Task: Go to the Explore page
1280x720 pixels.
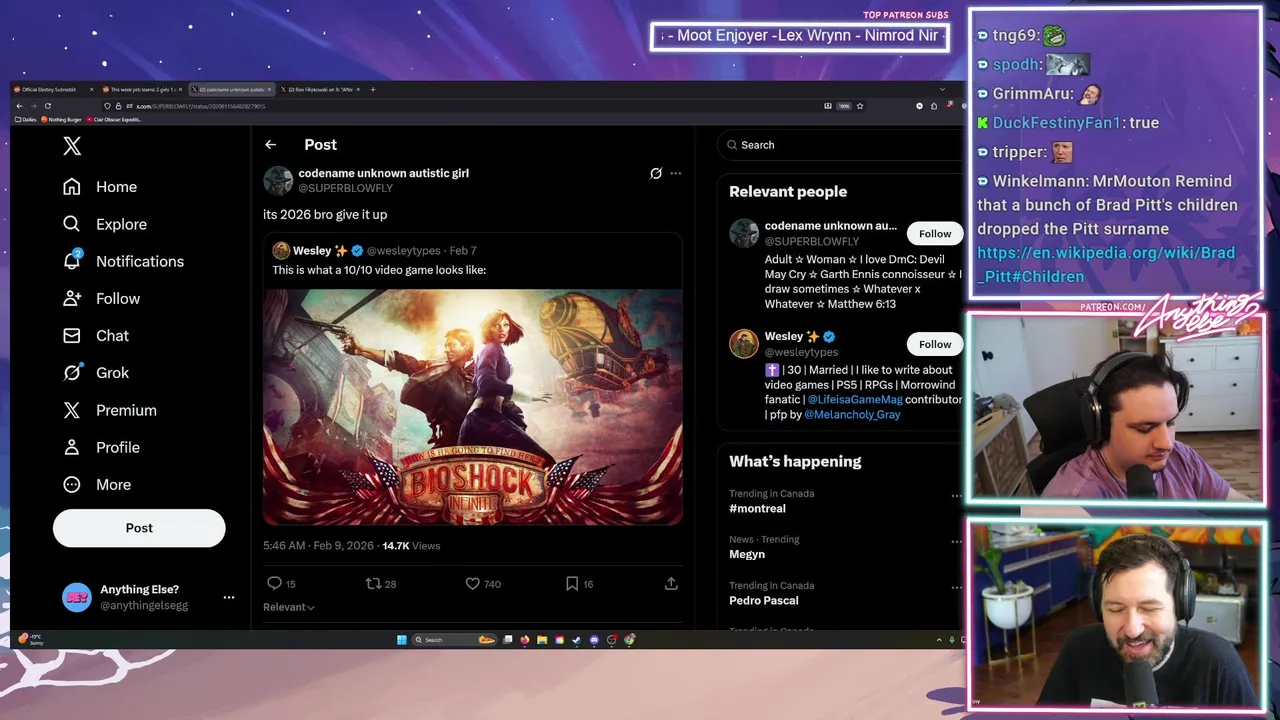Action: pos(105,224)
